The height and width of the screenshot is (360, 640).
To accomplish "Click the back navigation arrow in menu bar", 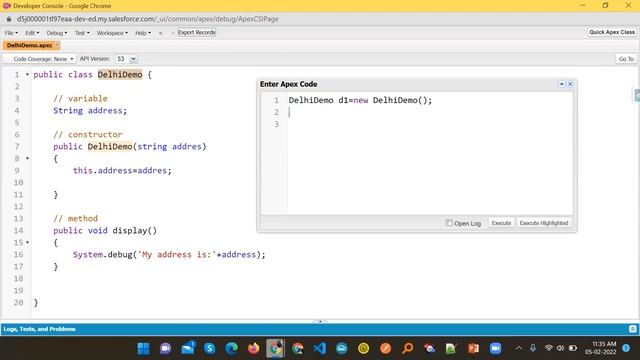I will pyautogui.click(x=160, y=33).
